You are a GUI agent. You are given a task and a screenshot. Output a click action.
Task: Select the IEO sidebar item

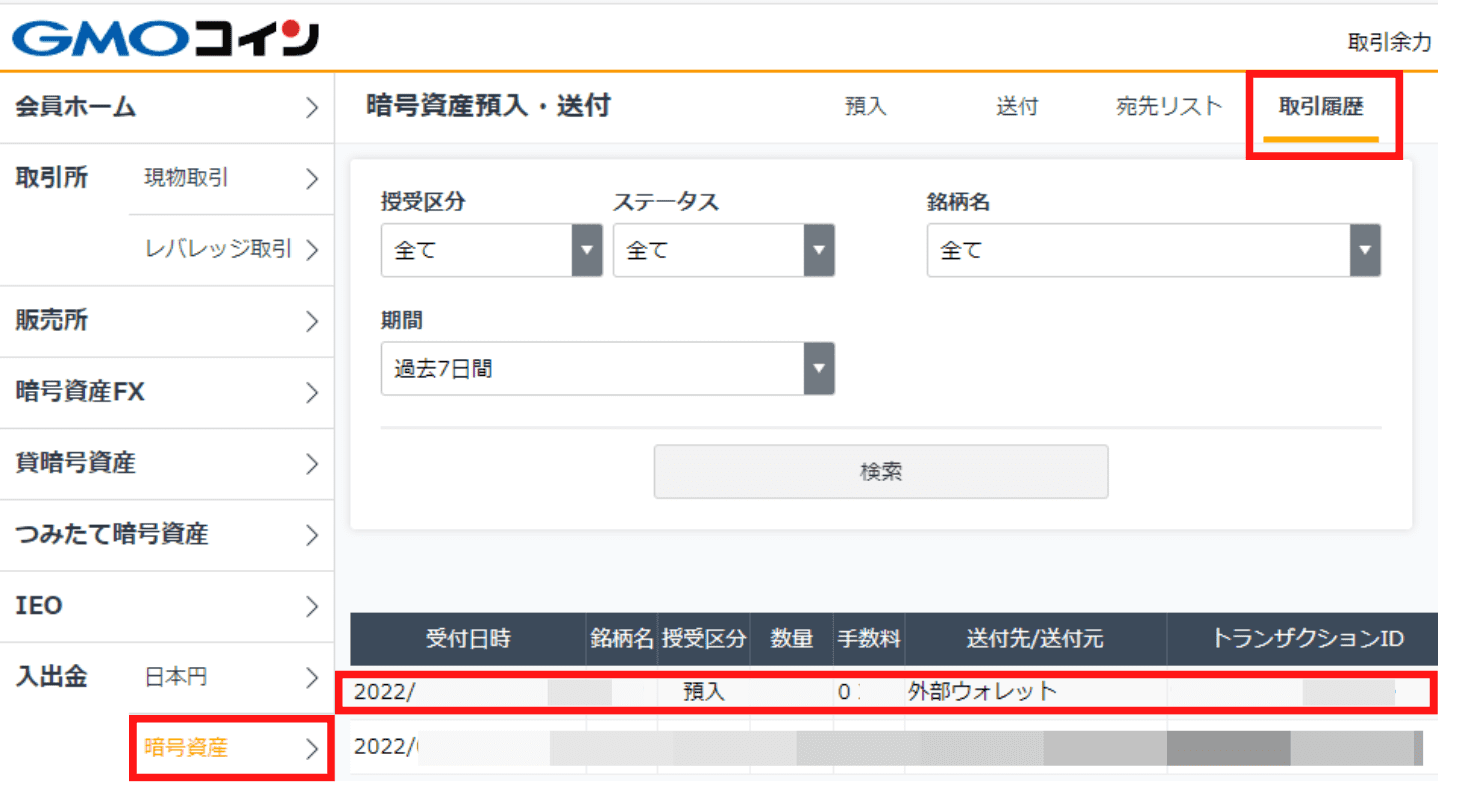point(167,606)
